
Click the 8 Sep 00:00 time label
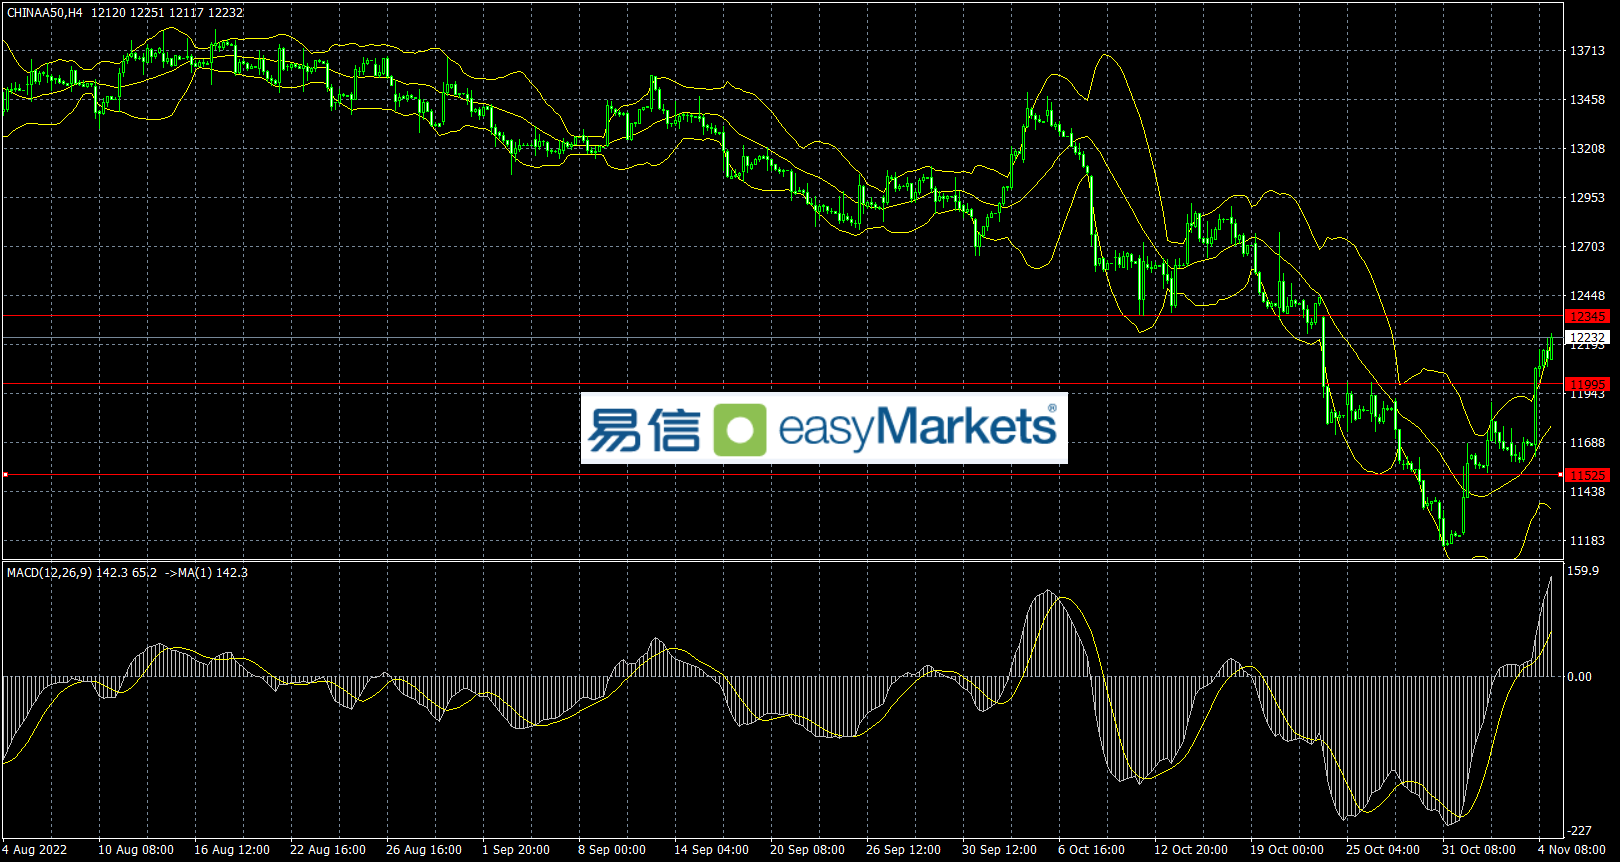click(x=612, y=850)
